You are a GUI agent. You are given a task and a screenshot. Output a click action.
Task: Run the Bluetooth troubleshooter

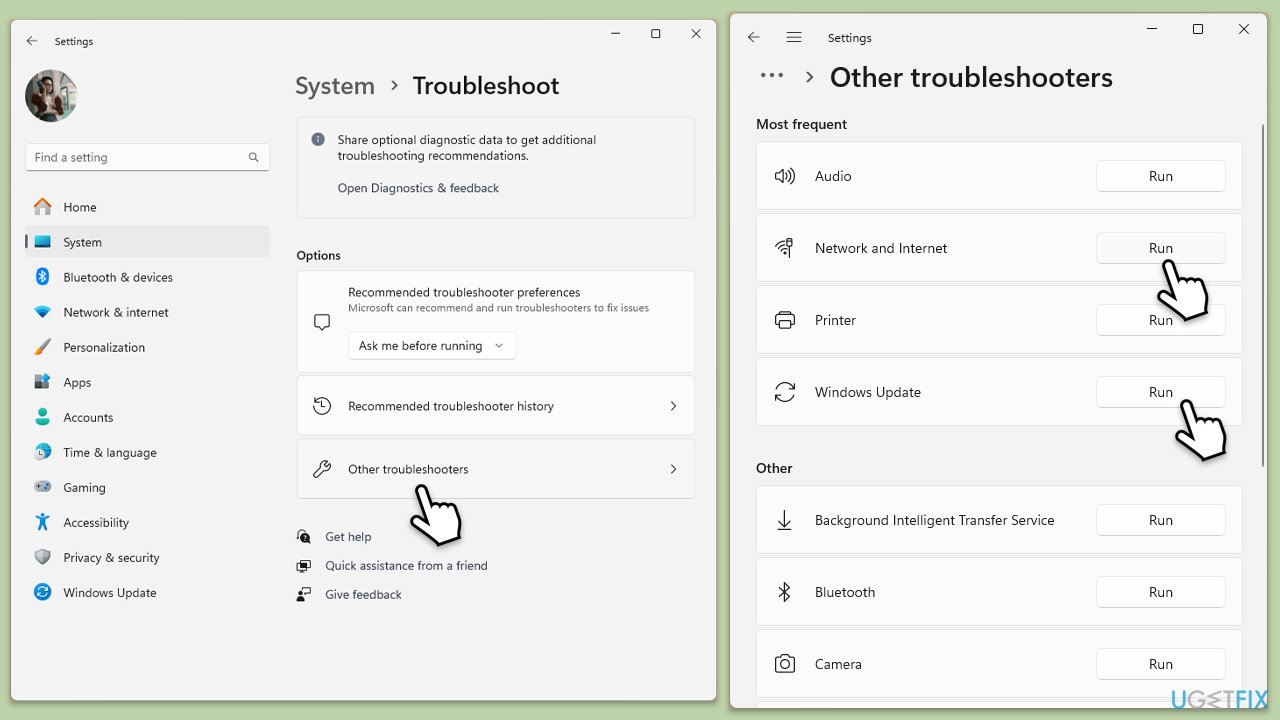point(1160,592)
